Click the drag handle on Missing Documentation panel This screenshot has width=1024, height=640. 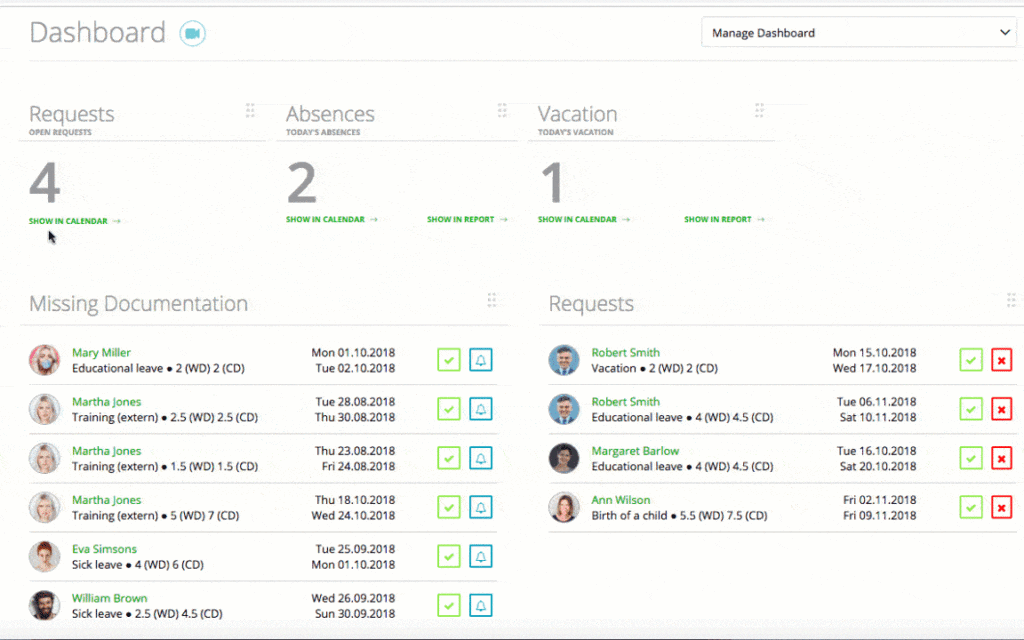(492, 300)
